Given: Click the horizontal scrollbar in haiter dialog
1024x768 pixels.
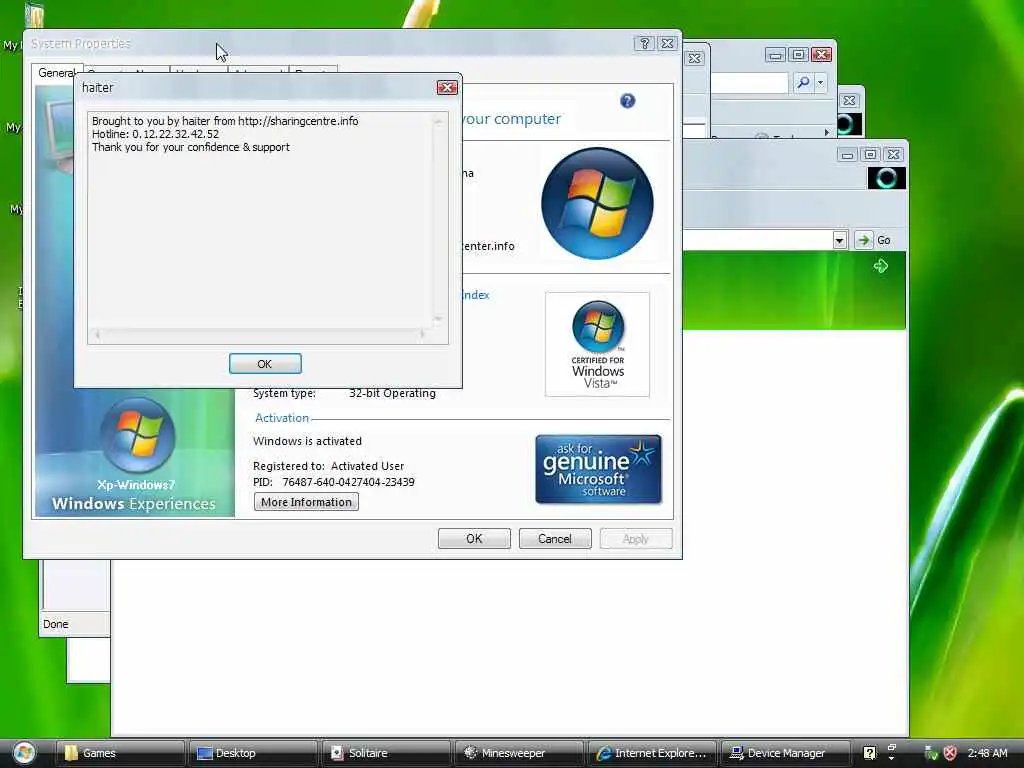Looking at the screenshot, I should click(x=260, y=334).
